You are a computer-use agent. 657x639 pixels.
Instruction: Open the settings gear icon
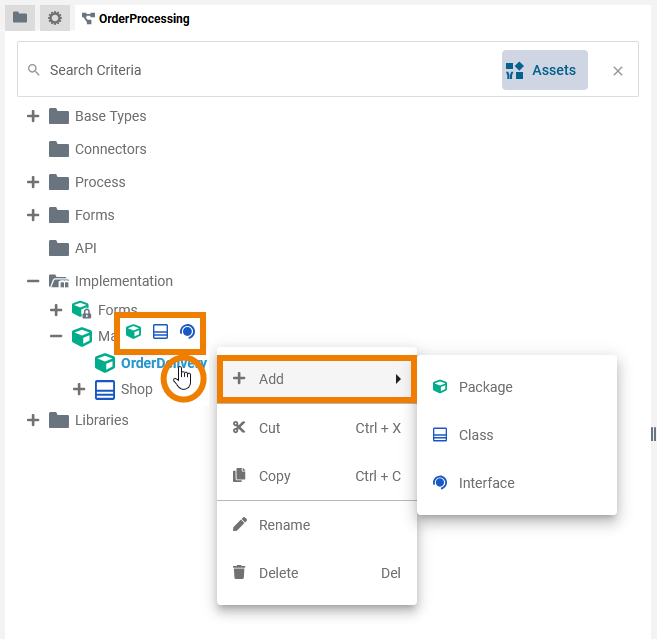54,17
